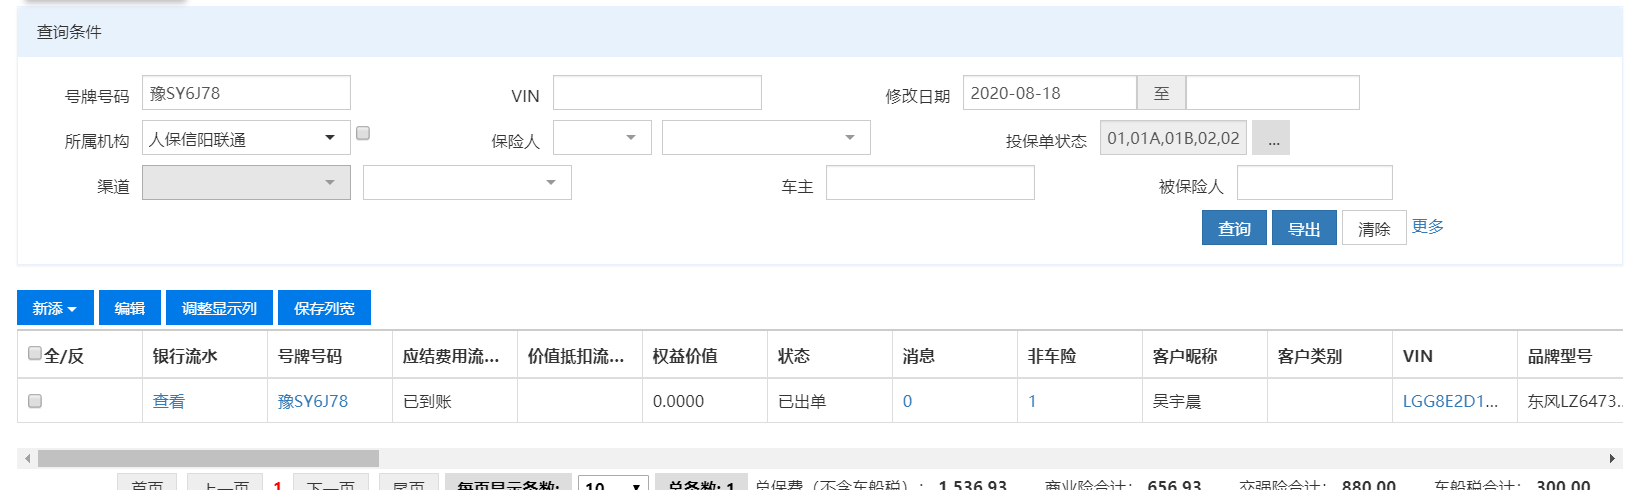The image size is (1629, 490).
Task: Click the 投保单状态 field
Action: (1173, 138)
